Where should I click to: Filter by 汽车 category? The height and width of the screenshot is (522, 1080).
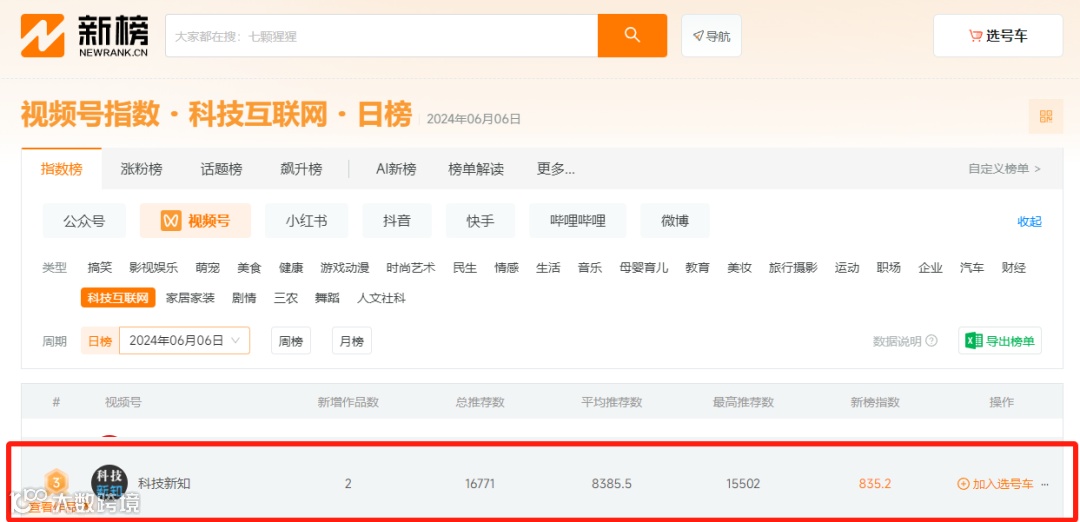[972, 268]
